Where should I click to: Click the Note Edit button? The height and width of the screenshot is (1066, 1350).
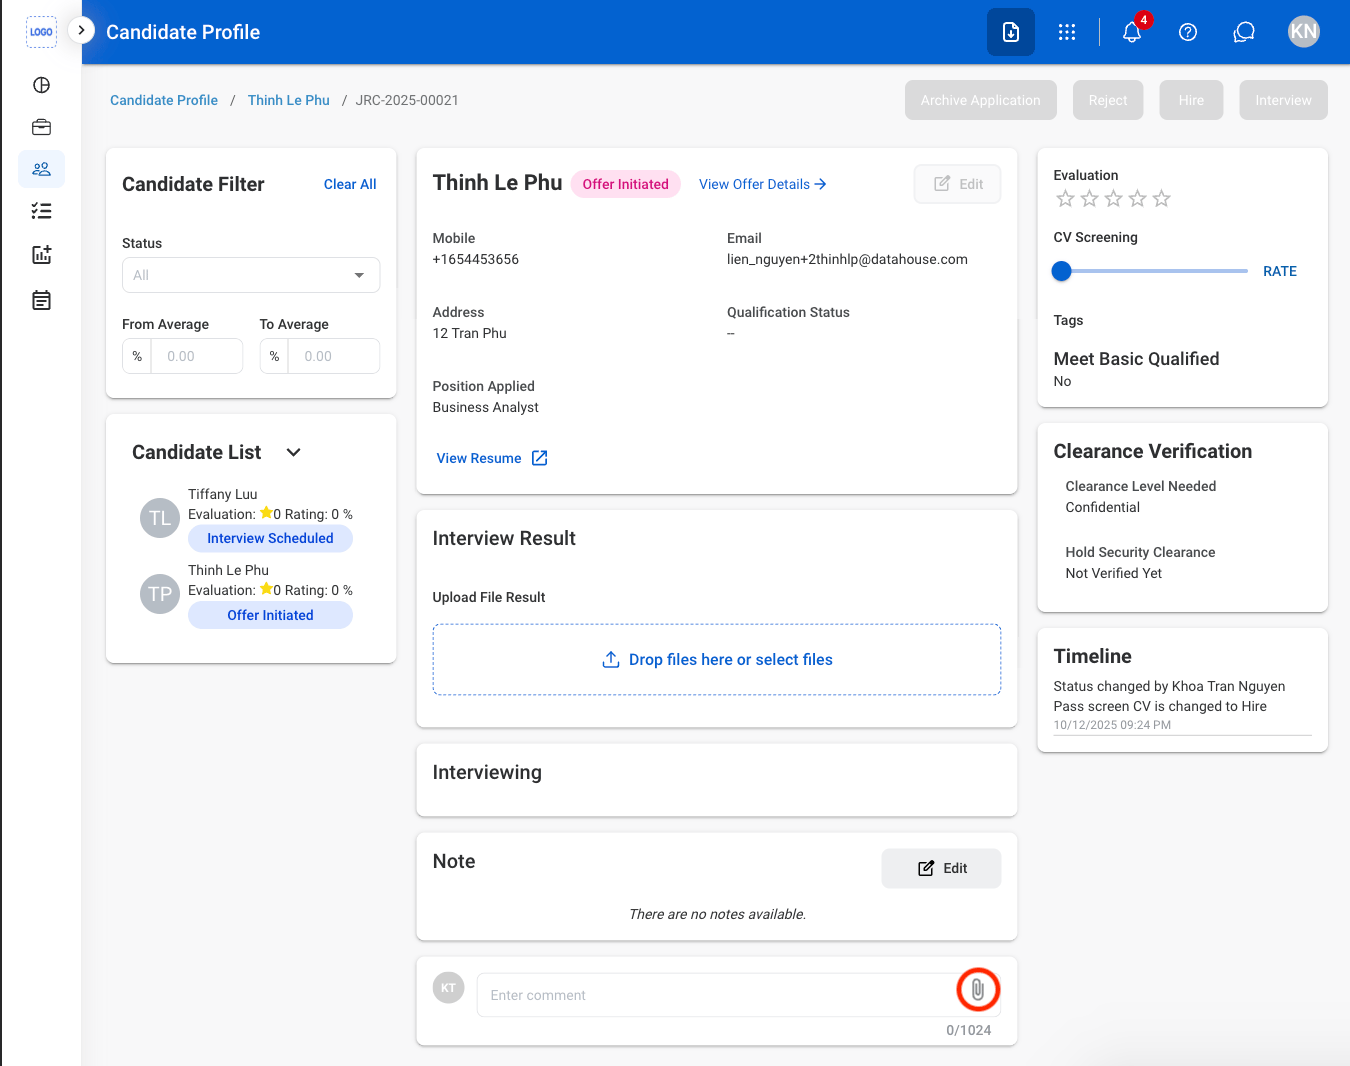point(941,868)
